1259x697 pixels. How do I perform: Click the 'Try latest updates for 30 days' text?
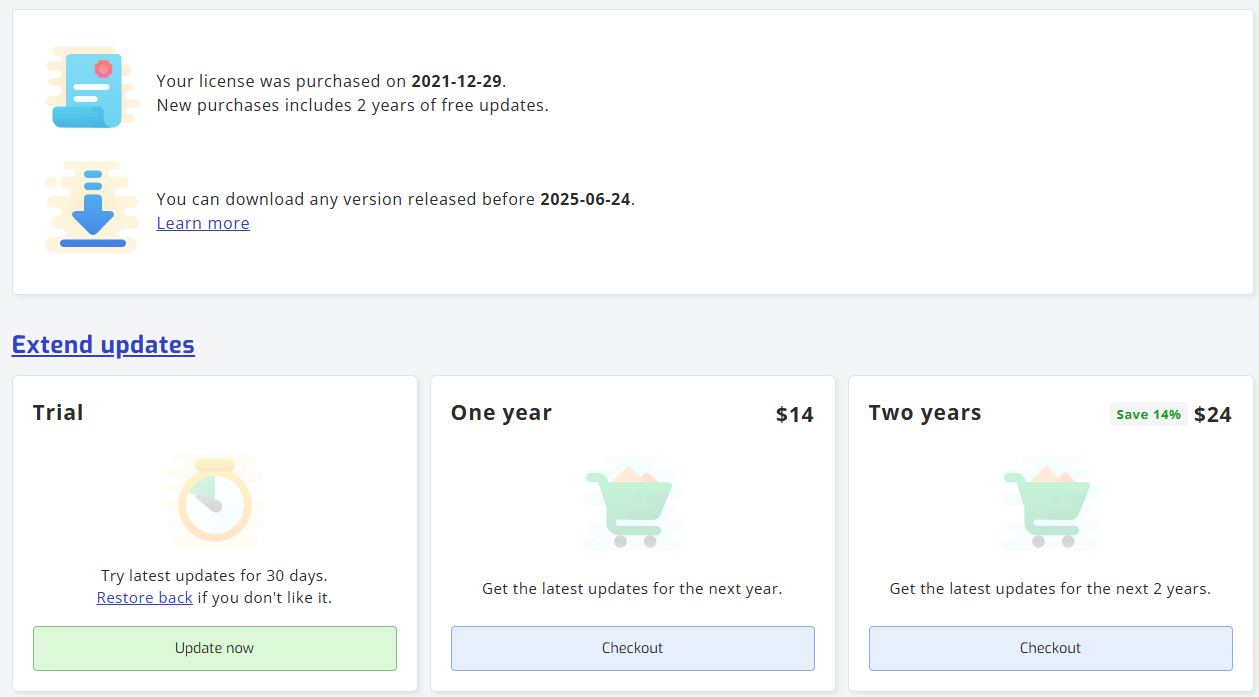[x=214, y=576]
